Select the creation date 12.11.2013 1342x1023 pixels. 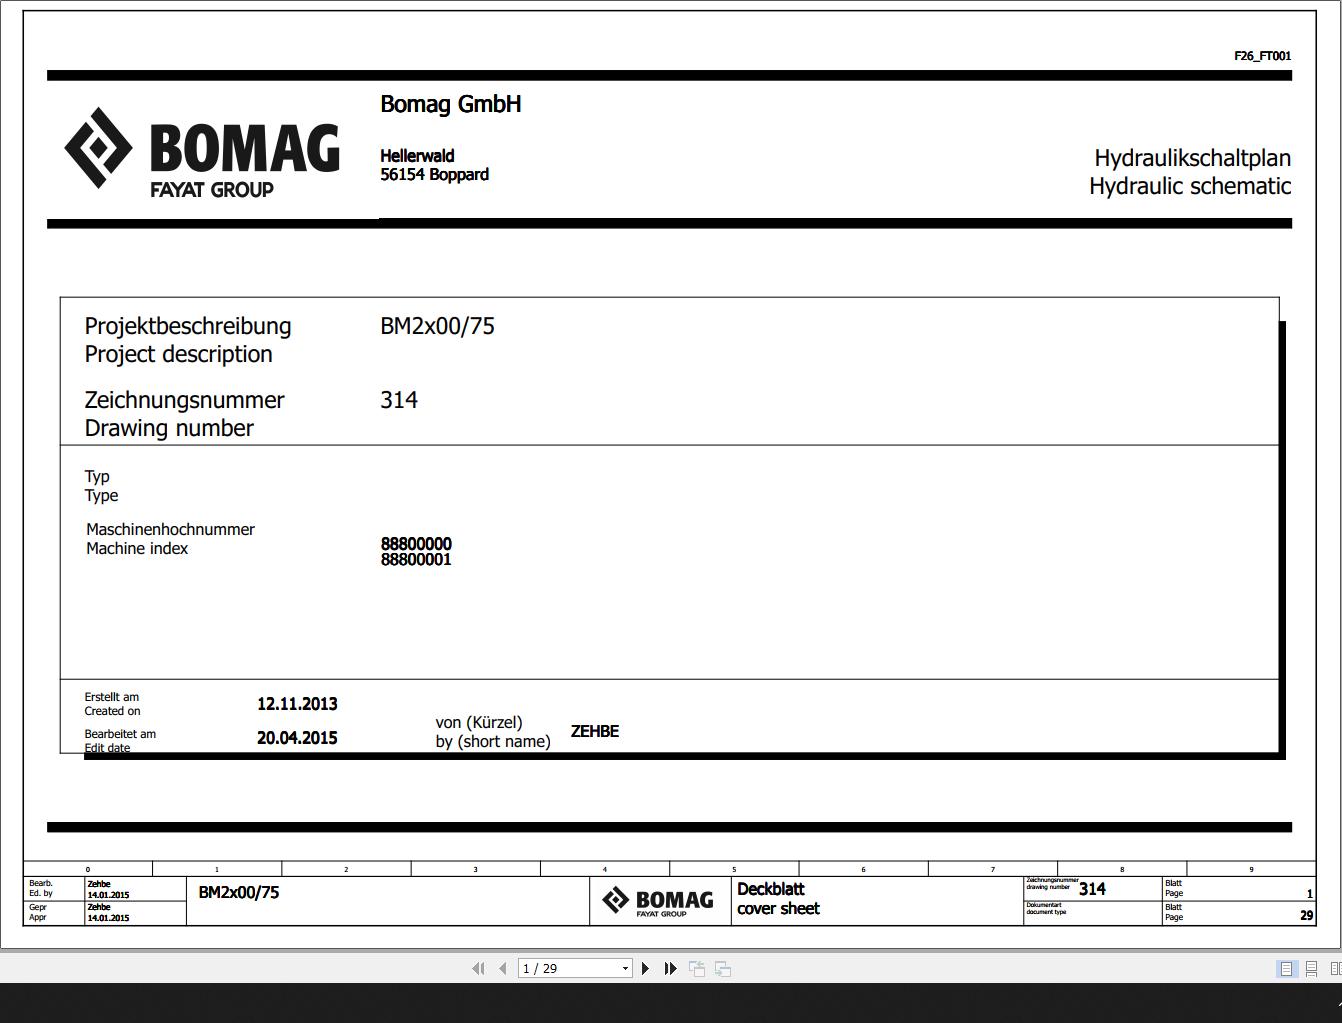click(x=297, y=703)
